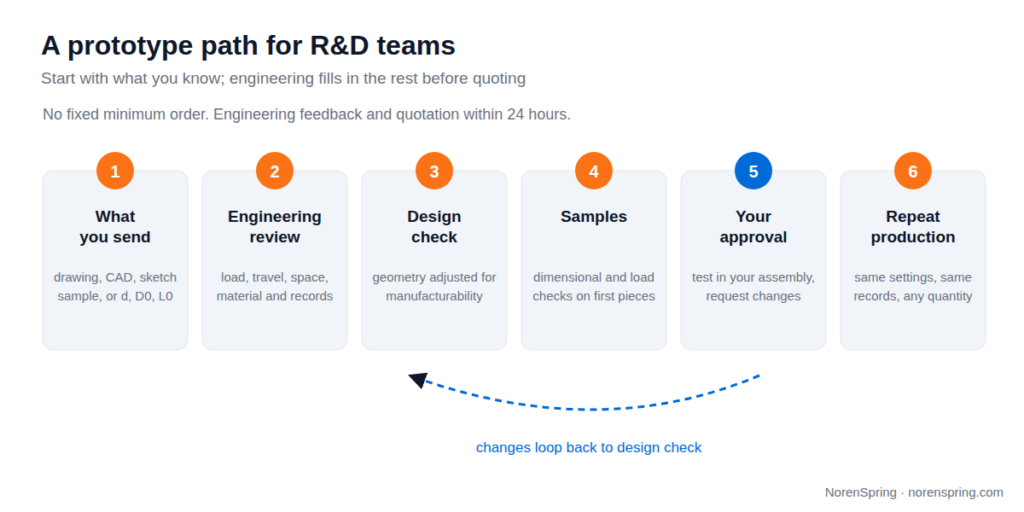Image resolution: width=1024 pixels, height=512 pixels.
Task: Click 'load, travel, space, material' description
Action: [x=274, y=287]
